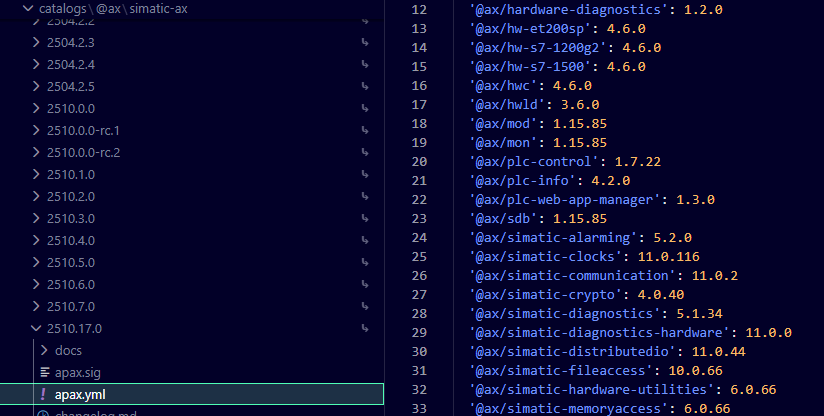Click '@ax/simatic-distributedio' key in editor
The width and height of the screenshot is (824, 416).
572,351
